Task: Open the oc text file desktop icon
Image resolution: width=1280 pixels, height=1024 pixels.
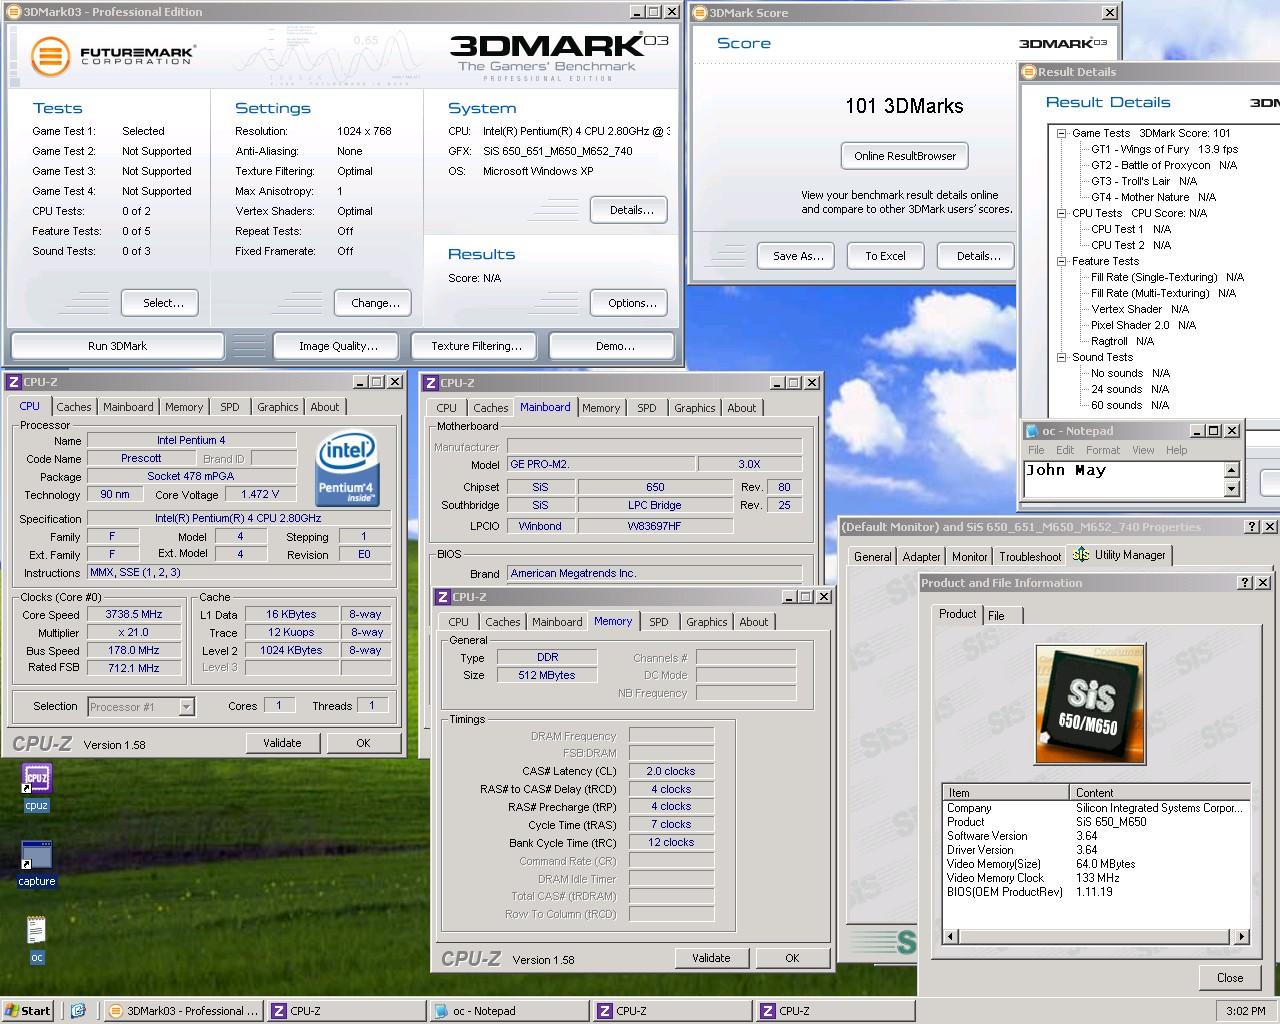Action: pos(36,931)
